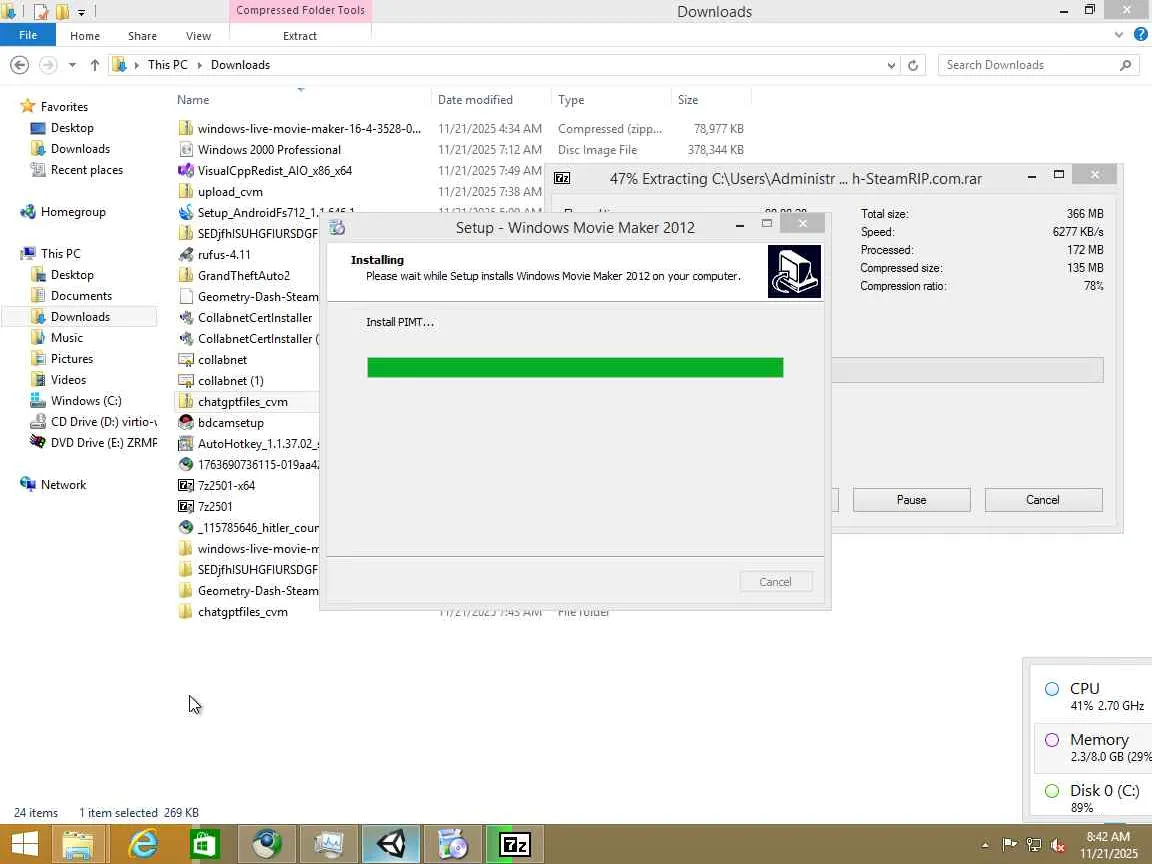Go up one folder level arrow
Screen dimensions: 1152x864
[x=95, y=65]
